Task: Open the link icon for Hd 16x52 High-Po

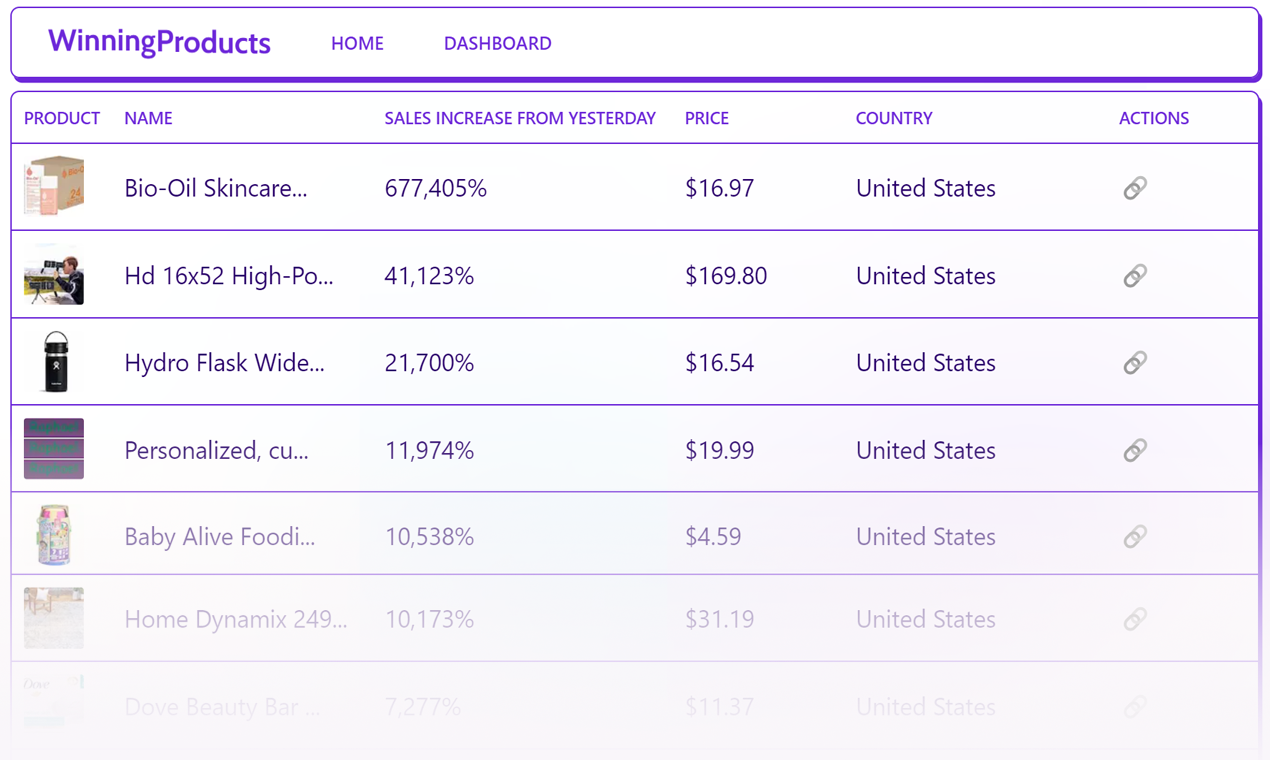Action: tap(1134, 276)
